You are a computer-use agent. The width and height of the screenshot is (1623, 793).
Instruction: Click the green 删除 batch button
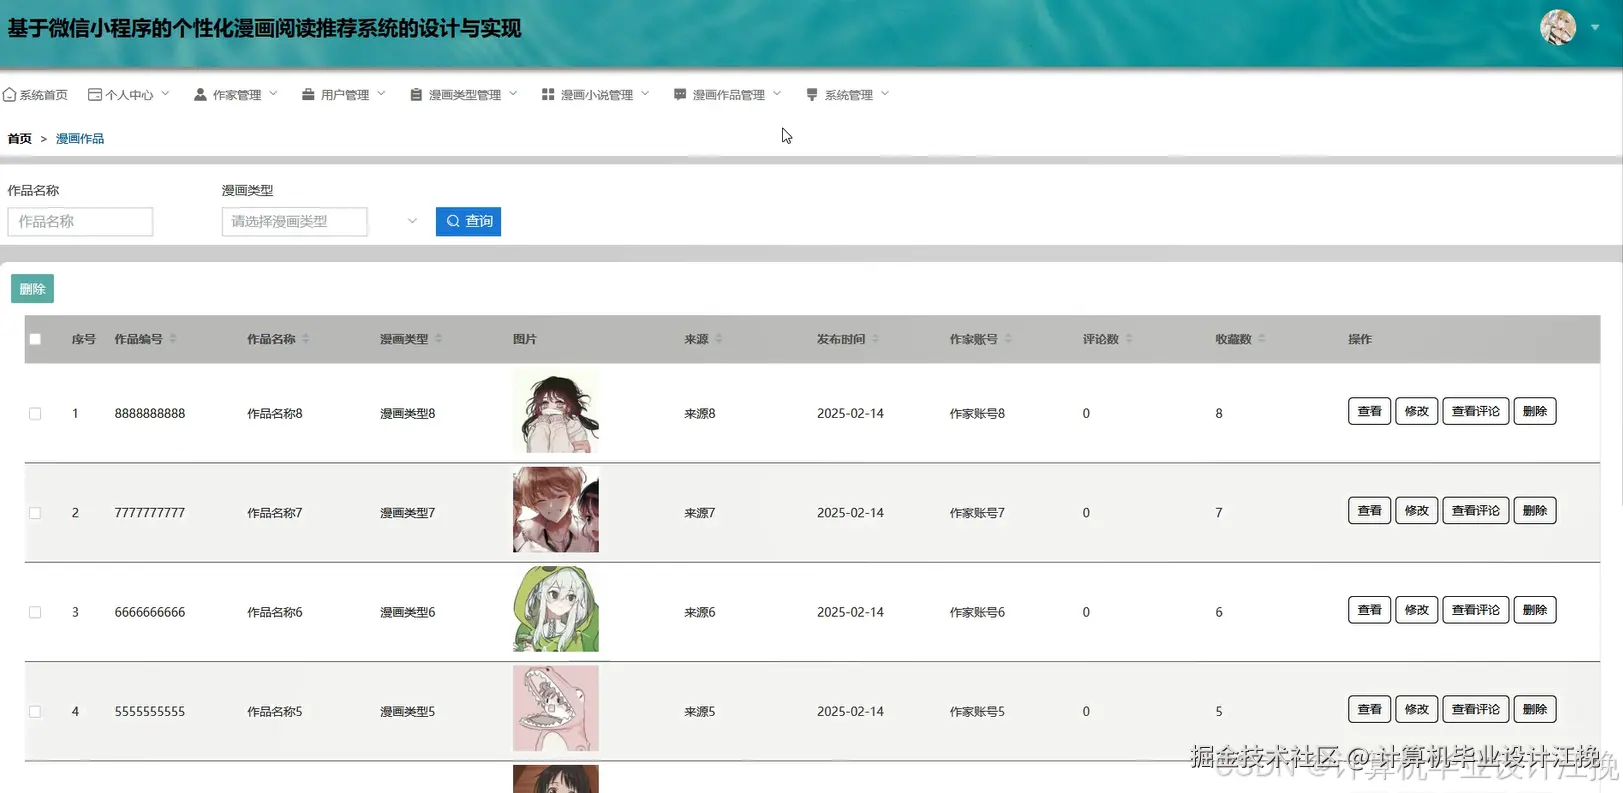(x=32, y=289)
